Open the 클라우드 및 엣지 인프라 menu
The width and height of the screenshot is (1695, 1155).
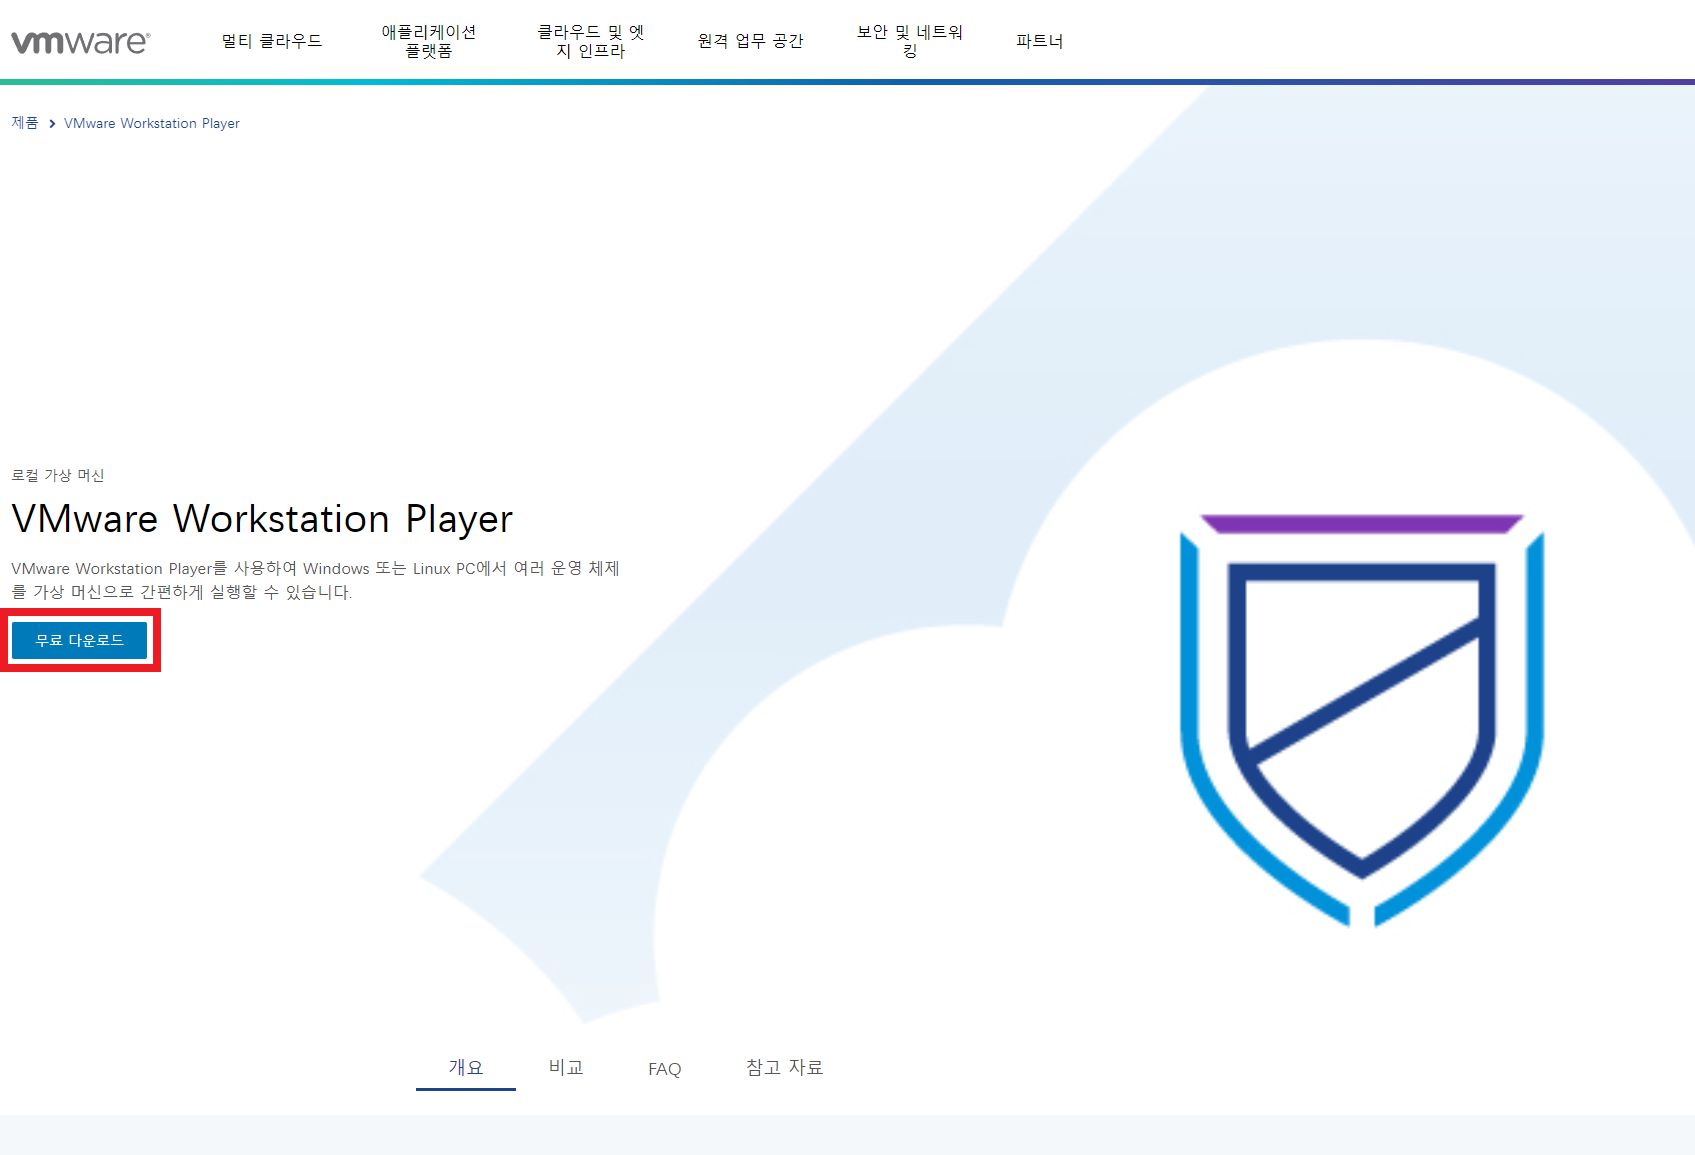(591, 41)
